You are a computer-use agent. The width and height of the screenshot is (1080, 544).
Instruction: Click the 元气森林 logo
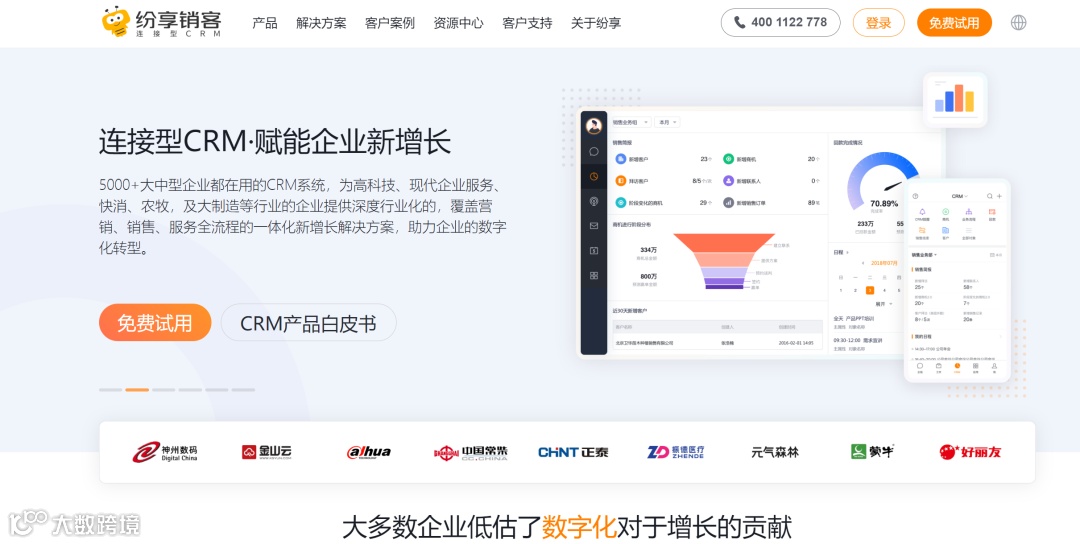pyautogui.click(x=775, y=452)
